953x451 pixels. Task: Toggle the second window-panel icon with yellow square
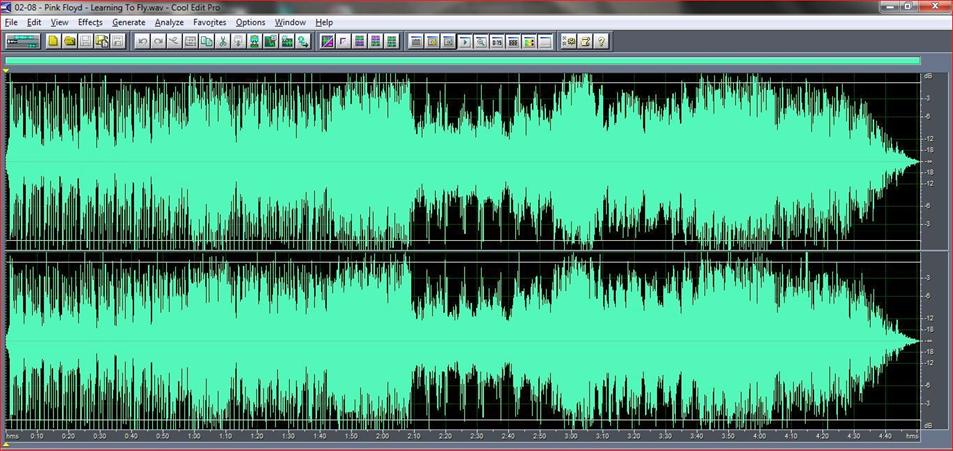pos(432,41)
